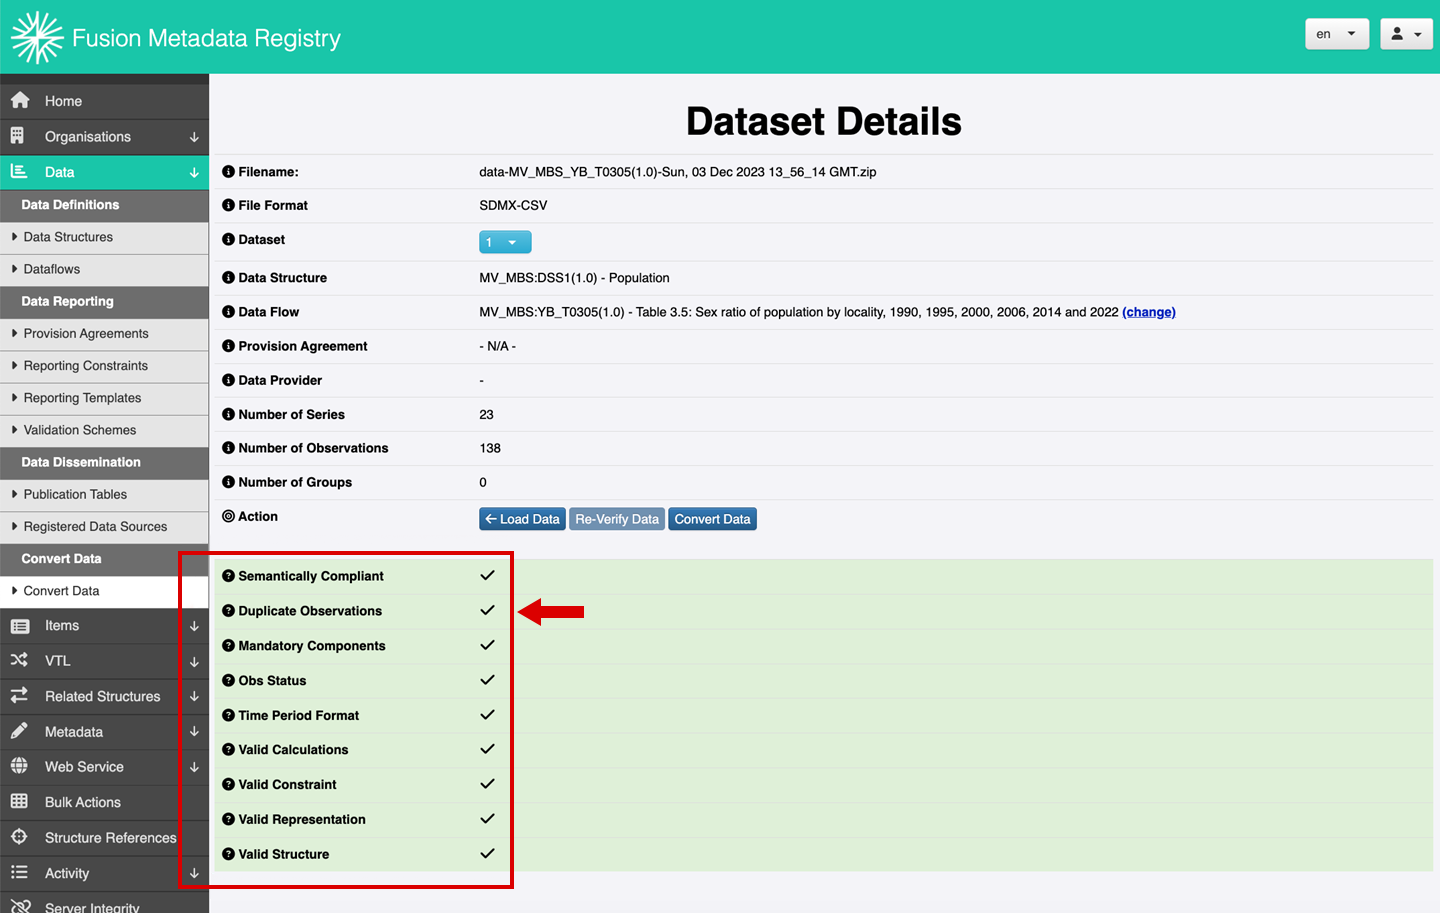Click the change link for Data Flow
This screenshot has height=913, width=1440.
pyautogui.click(x=1148, y=312)
